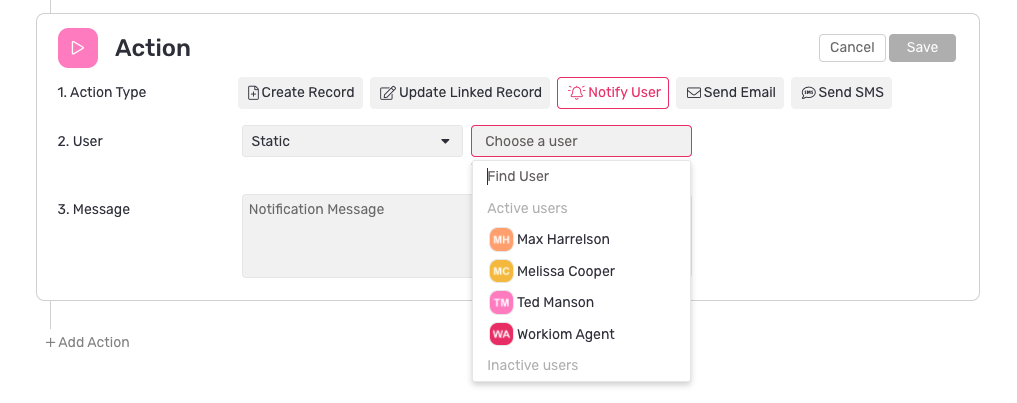Open the Static user type dropdown
The height and width of the screenshot is (403, 1017).
(x=352, y=141)
